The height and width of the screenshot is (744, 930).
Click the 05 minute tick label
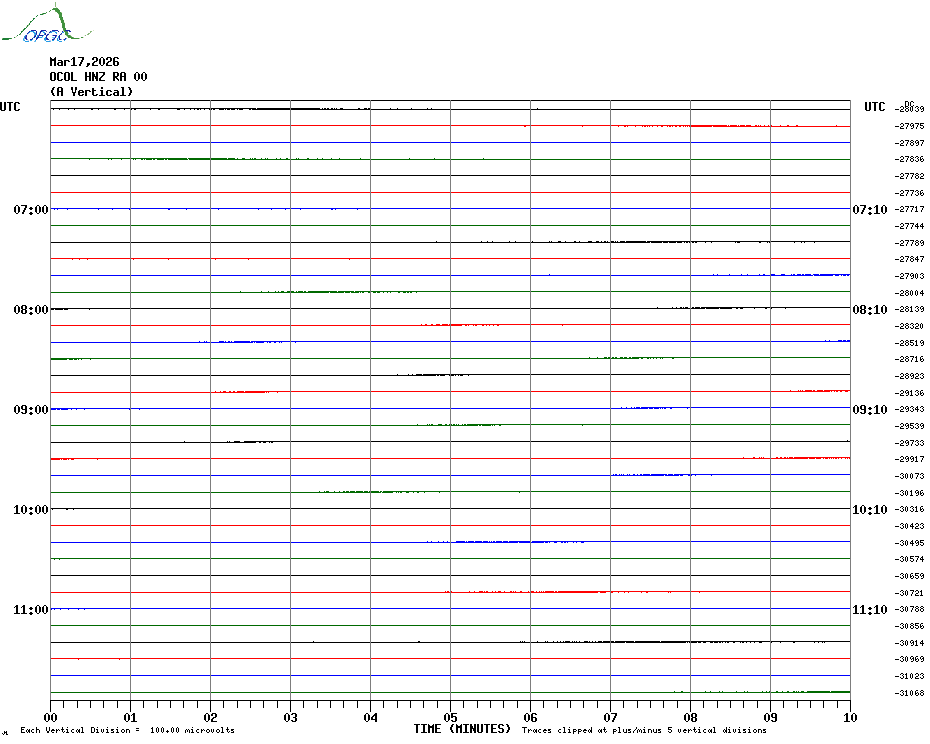[450, 717]
